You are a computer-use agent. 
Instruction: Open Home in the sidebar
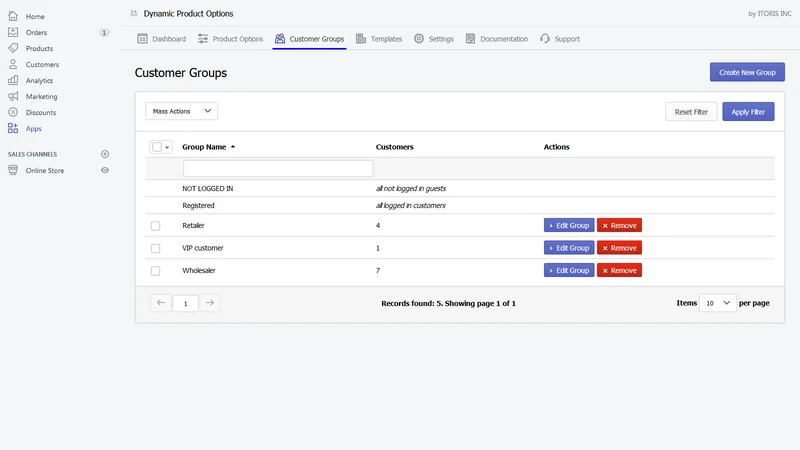click(35, 16)
